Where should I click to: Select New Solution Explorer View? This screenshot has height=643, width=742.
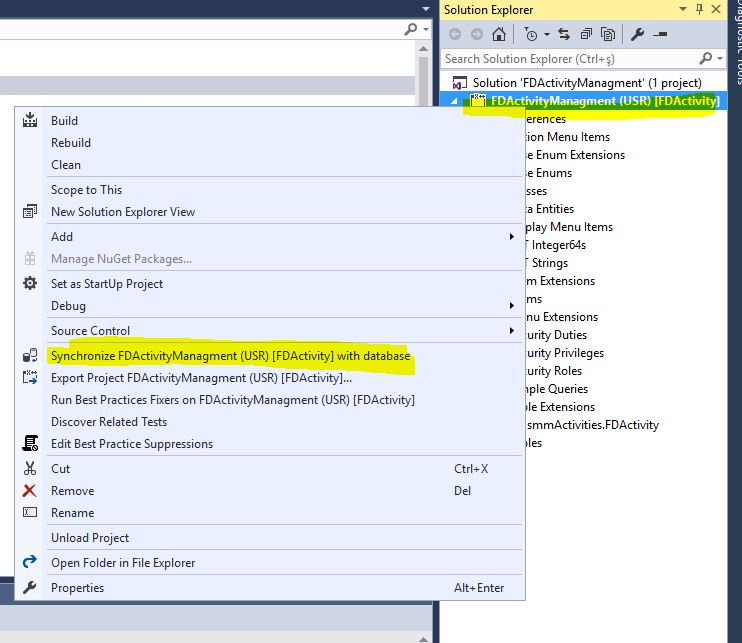pyautogui.click(x=123, y=211)
